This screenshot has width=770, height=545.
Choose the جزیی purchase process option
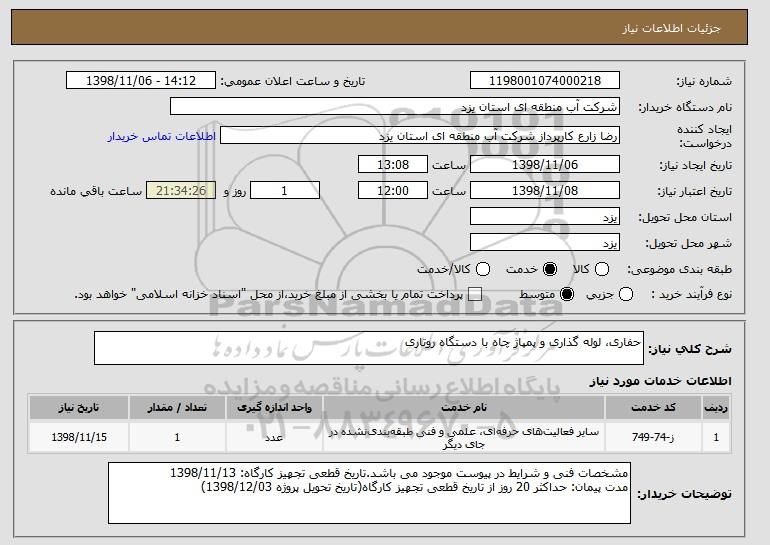(x=626, y=295)
